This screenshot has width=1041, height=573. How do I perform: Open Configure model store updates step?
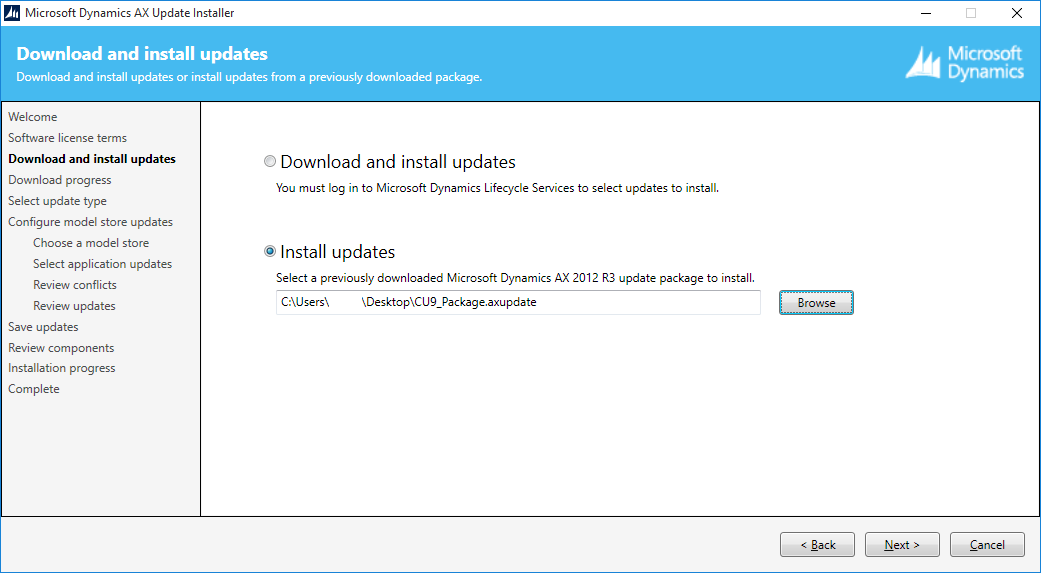tap(90, 222)
